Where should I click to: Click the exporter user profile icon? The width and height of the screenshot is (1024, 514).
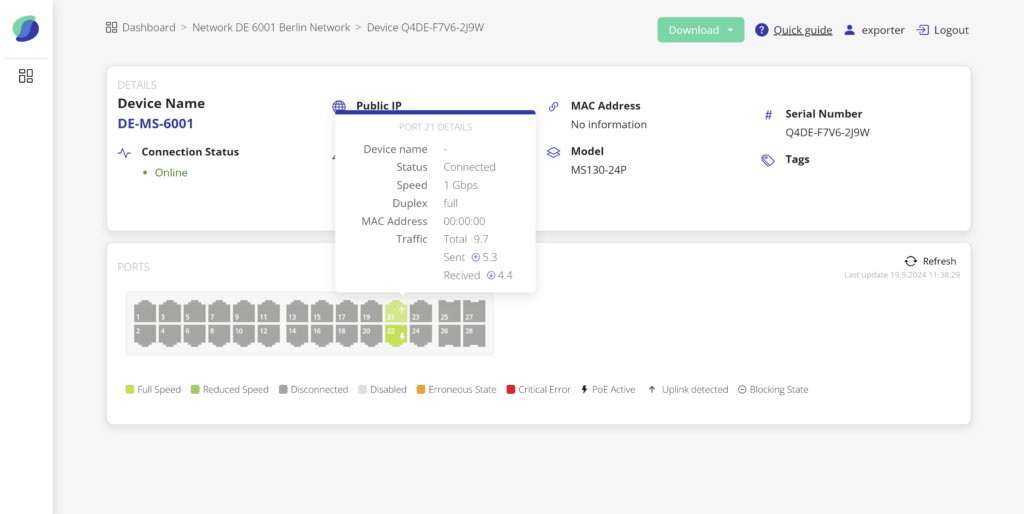tap(850, 30)
